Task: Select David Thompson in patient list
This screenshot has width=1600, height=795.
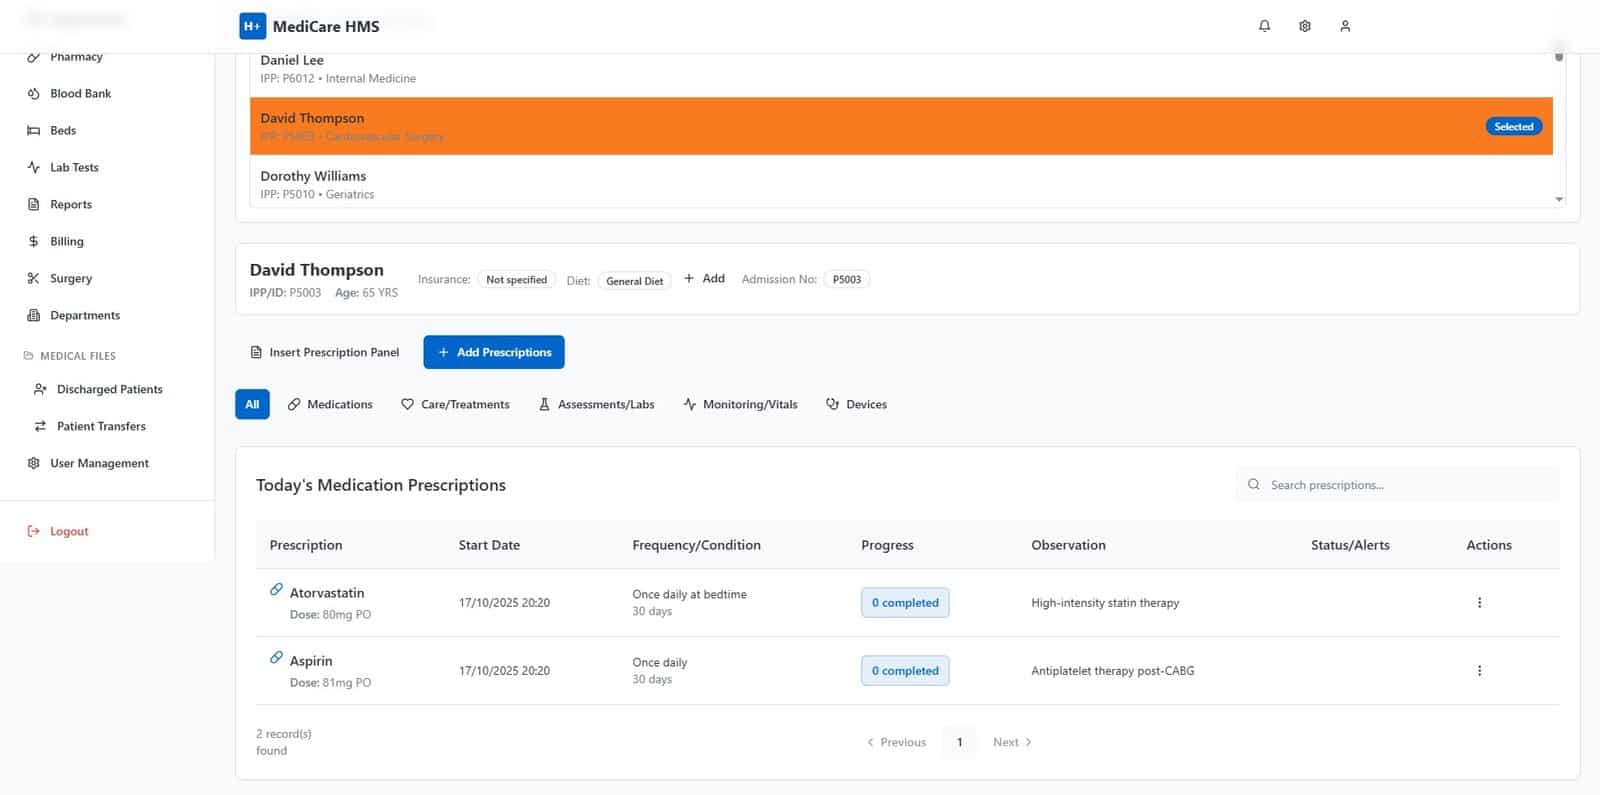Action: 901,126
